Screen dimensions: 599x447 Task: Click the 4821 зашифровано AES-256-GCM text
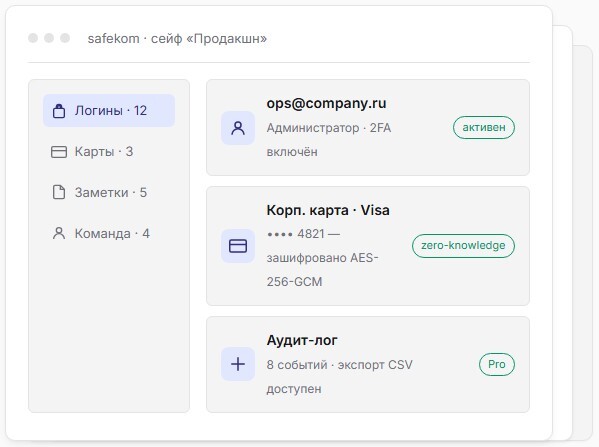[322, 258]
